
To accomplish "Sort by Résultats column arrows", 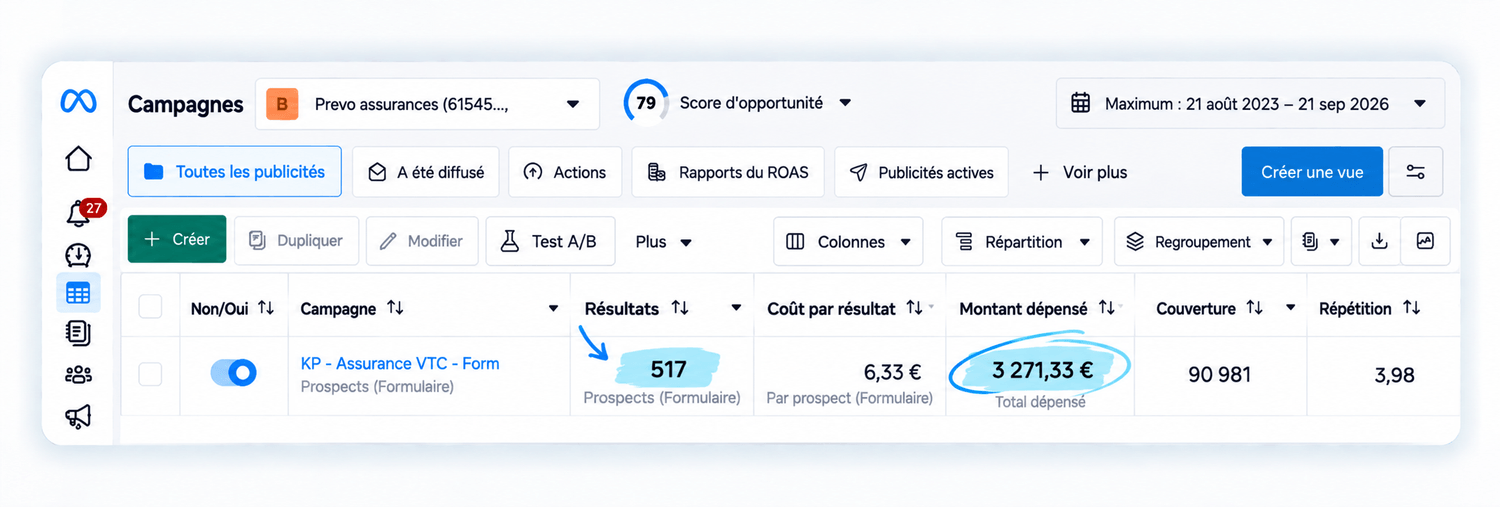I will coord(680,308).
